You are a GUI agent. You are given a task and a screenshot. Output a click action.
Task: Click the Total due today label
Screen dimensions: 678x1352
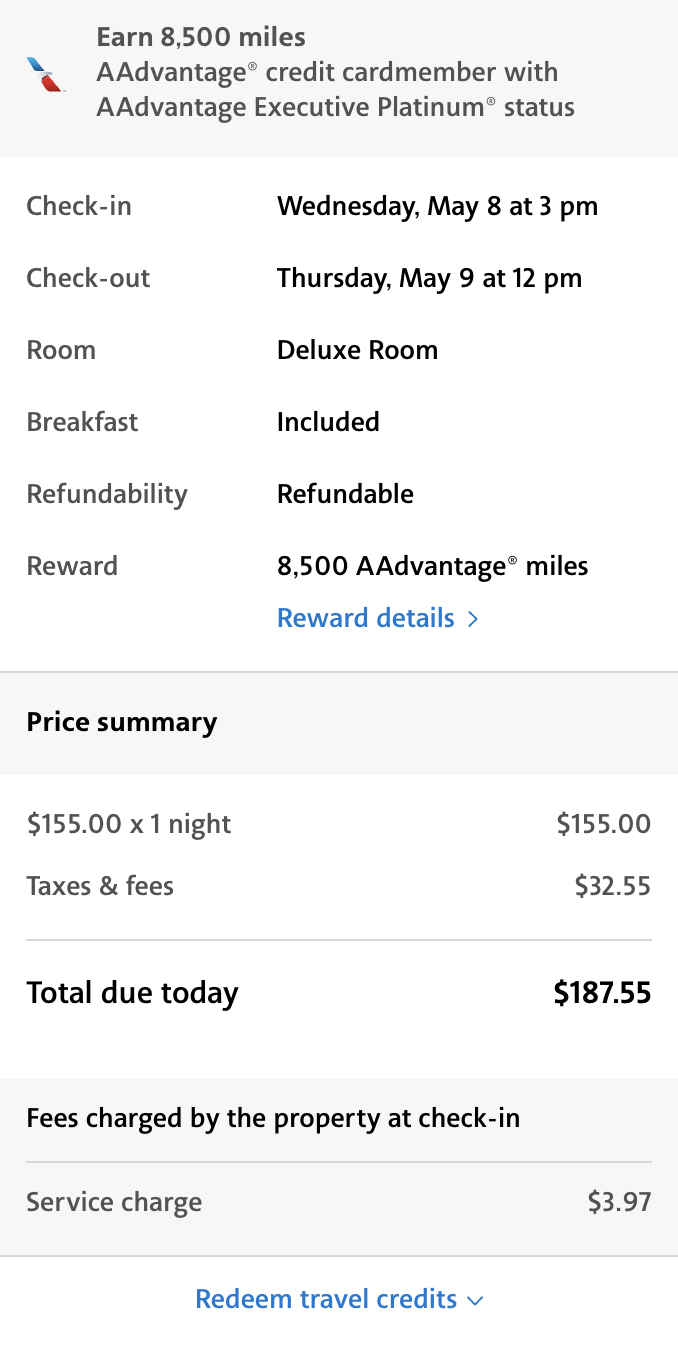132,993
